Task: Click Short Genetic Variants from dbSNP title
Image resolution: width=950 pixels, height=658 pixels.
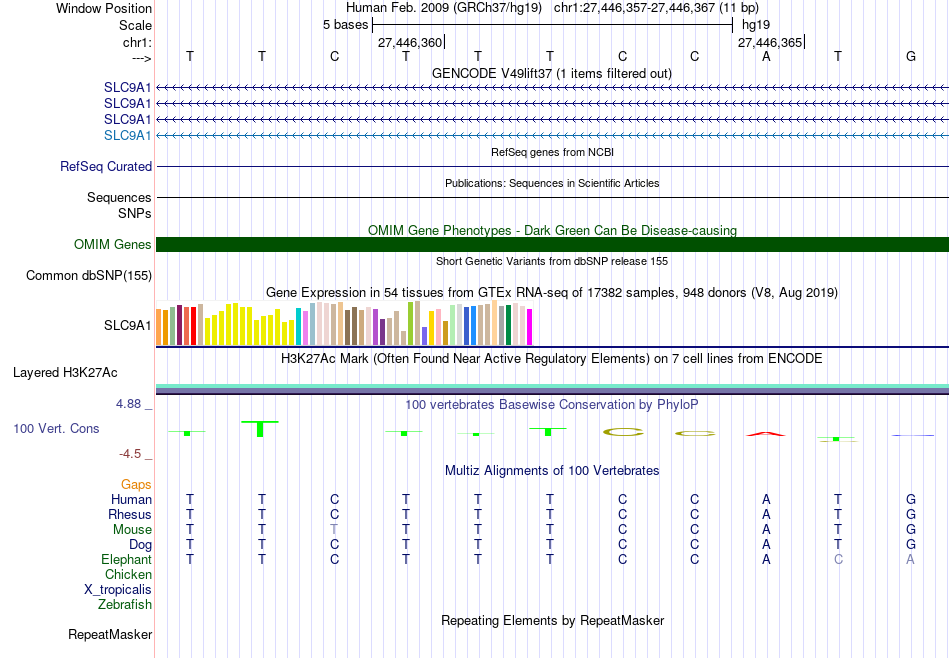Action: (x=552, y=261)
